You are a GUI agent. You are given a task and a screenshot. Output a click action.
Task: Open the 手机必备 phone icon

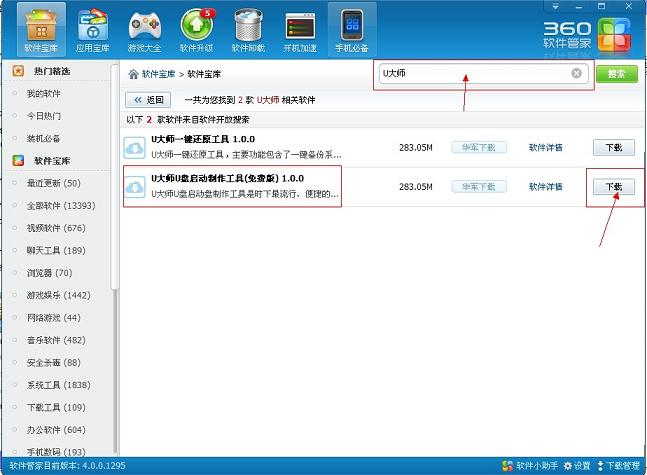tap(352, 30)
